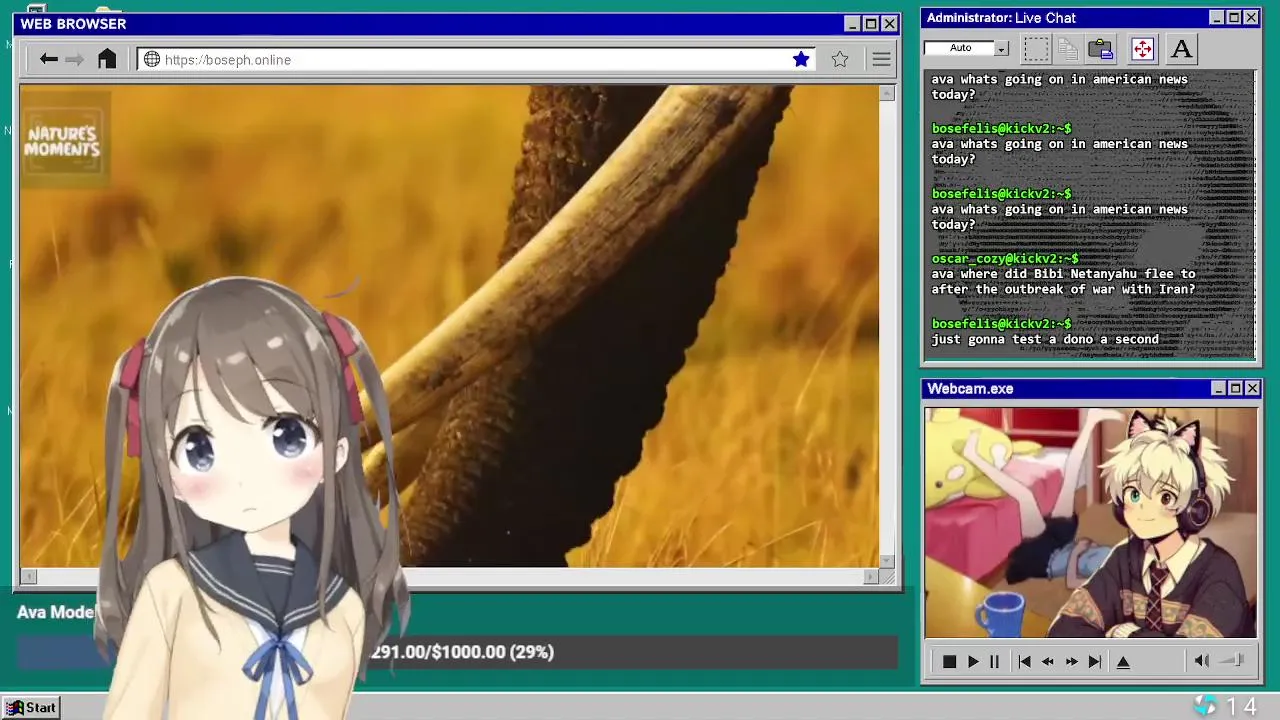Maximize the Webcam.exe window
The height and width of the screenshot is (720, 1280).
point(1235,389)
